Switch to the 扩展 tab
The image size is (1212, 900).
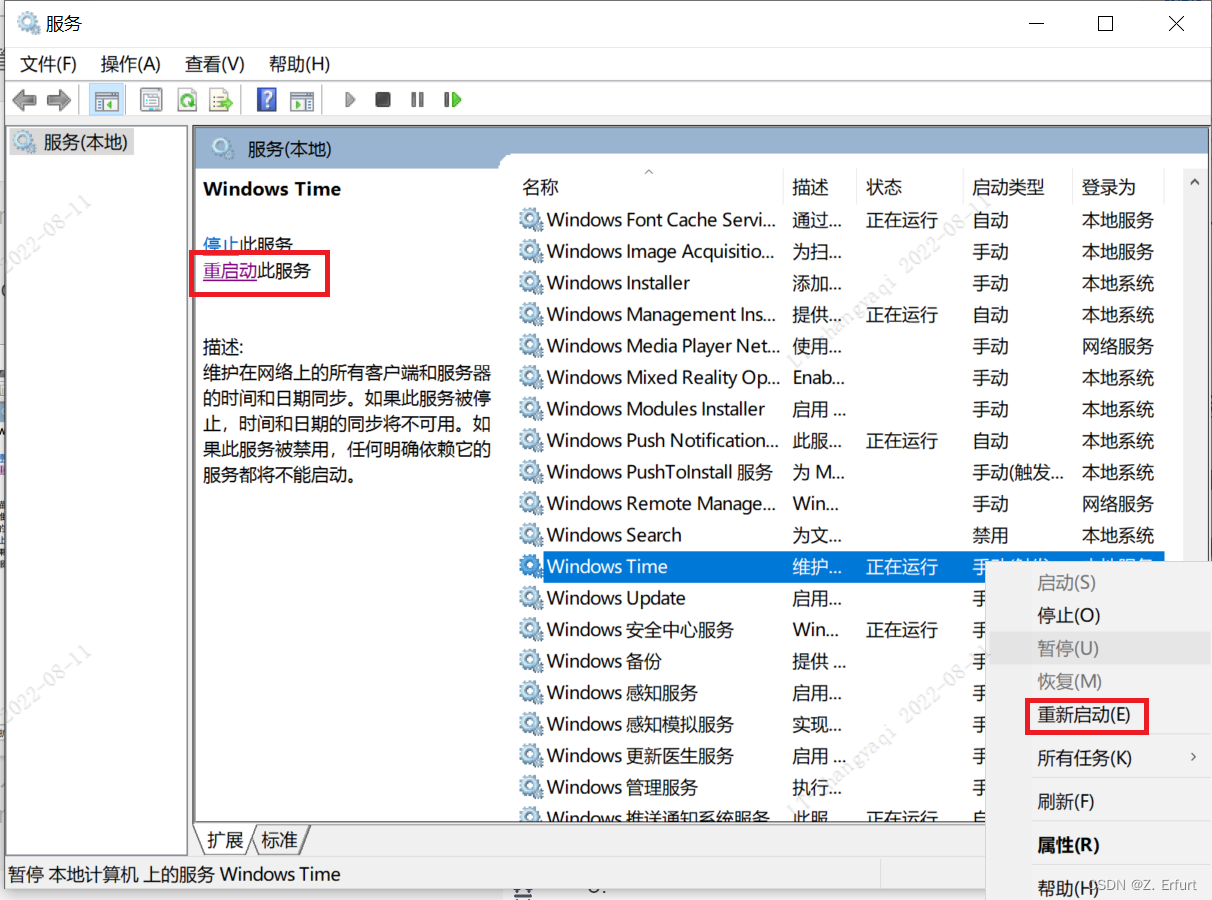pyautogui.click(x=225, y=840)
